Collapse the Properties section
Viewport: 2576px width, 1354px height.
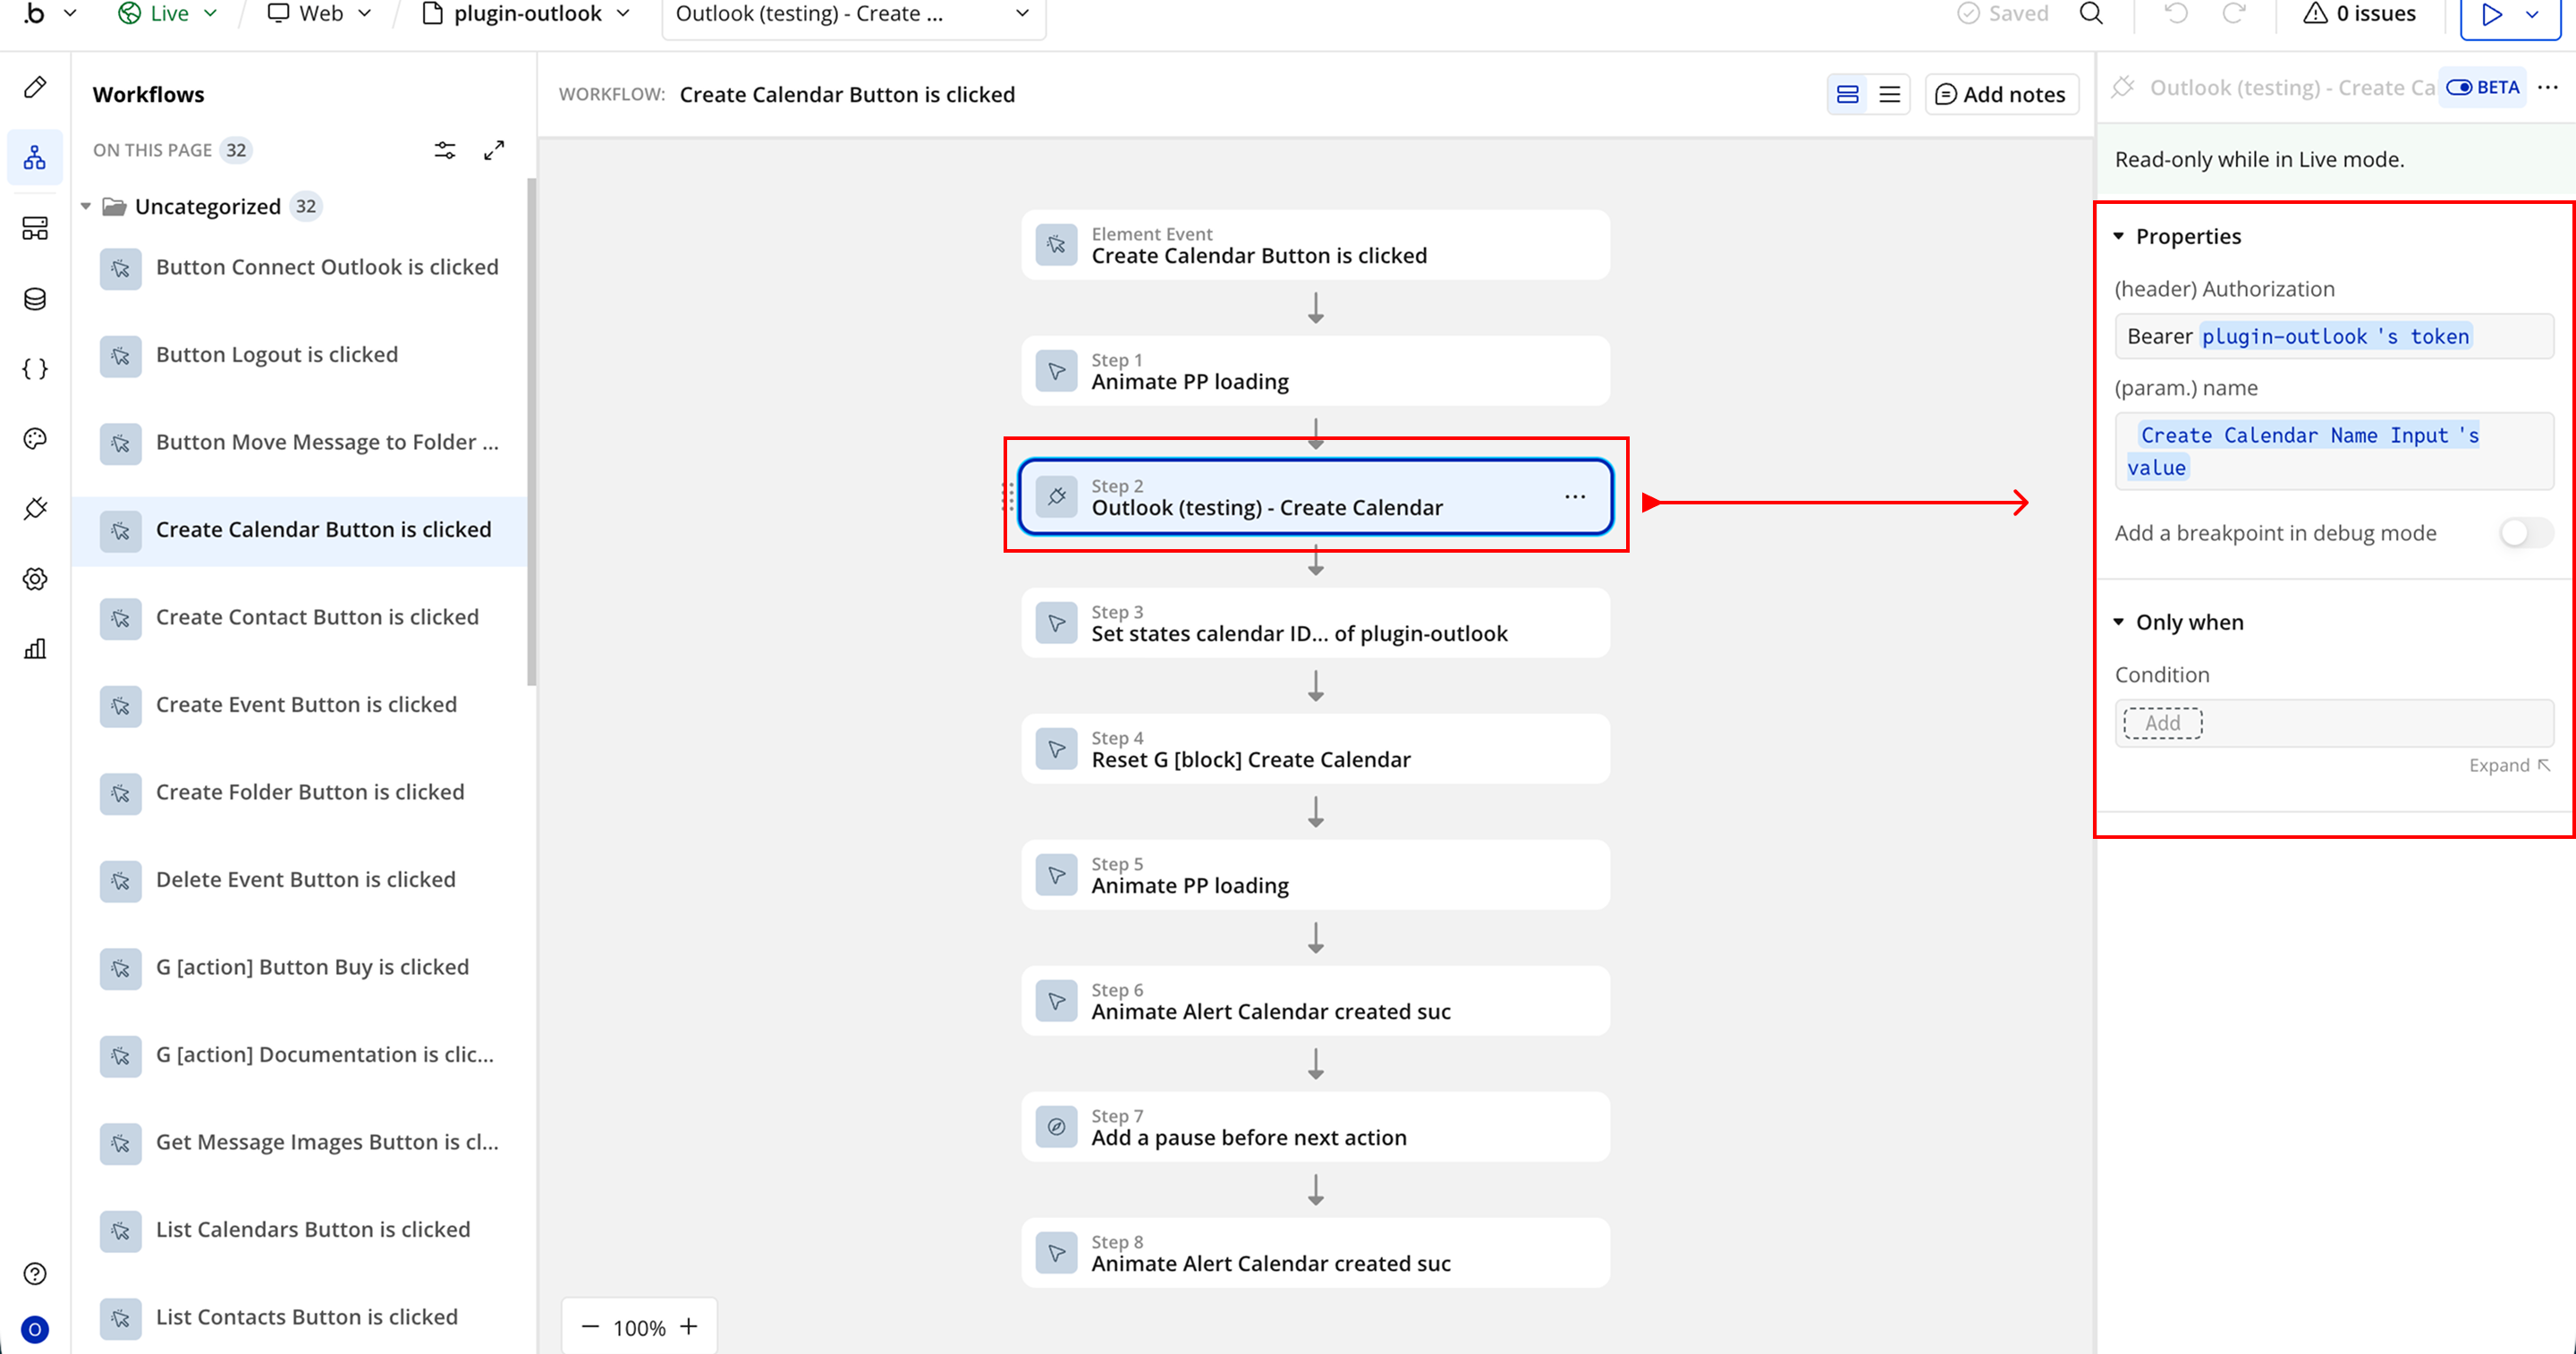2119,237
